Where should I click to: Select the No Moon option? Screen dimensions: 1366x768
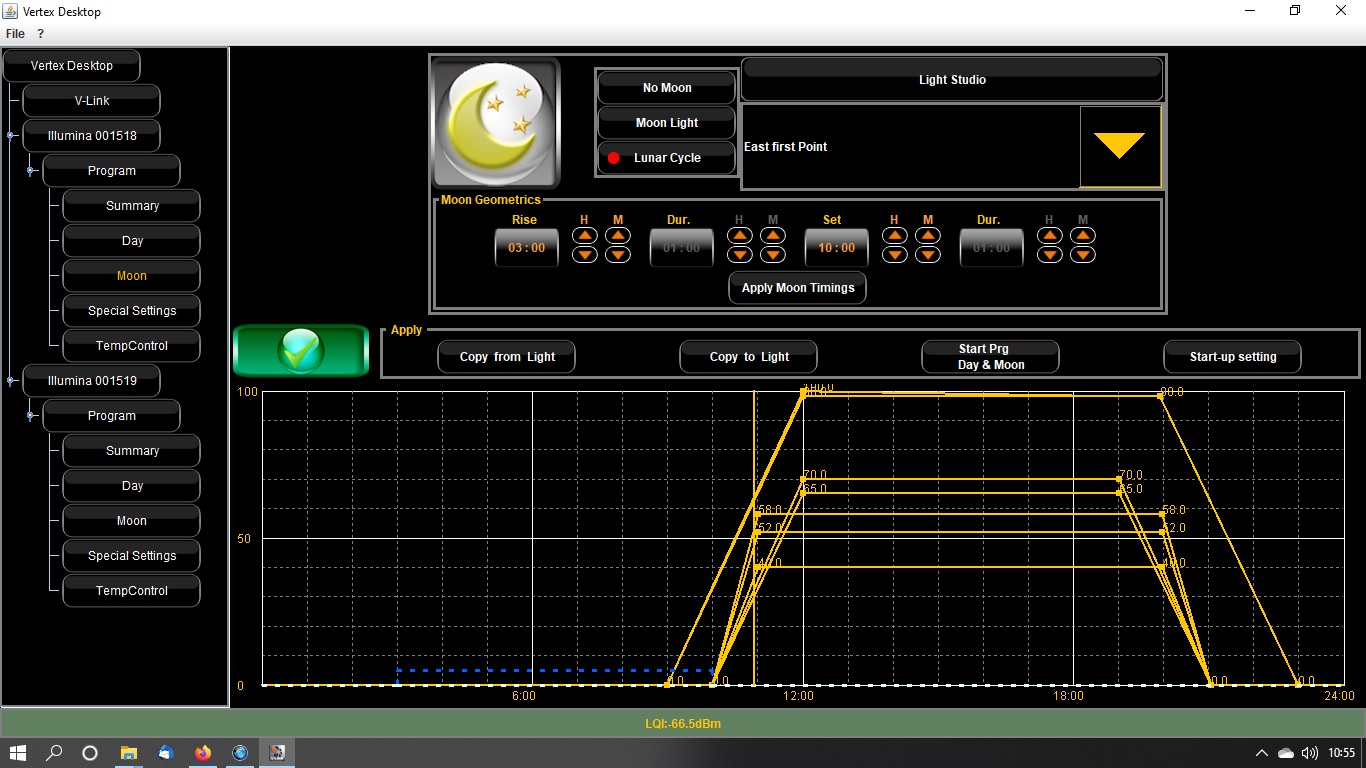coord(667,88)
